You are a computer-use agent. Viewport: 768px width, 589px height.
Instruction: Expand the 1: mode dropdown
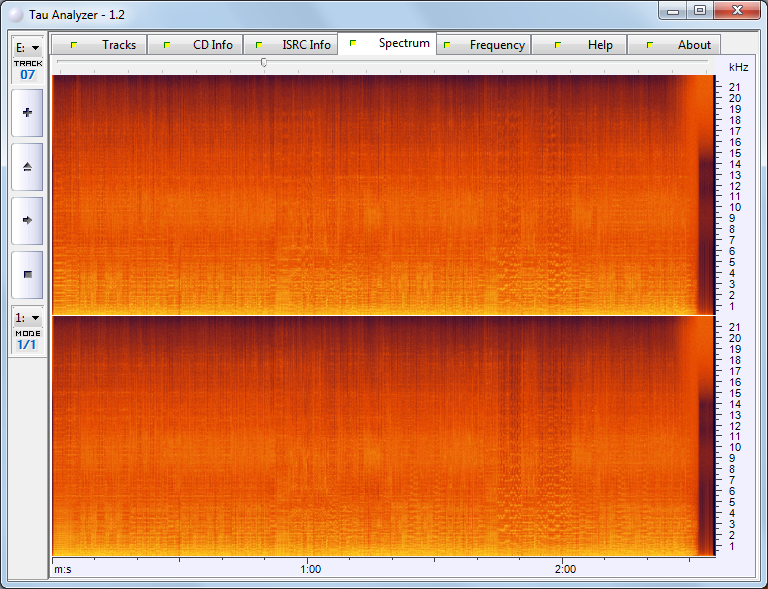coord(27,318)
